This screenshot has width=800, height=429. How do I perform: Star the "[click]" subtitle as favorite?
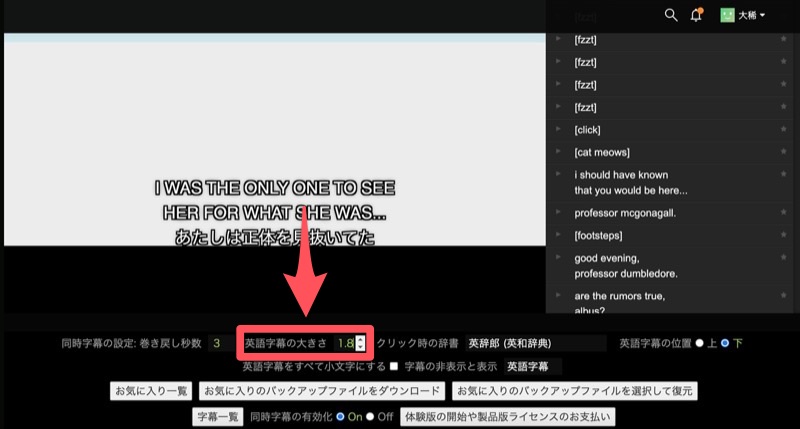[783, 129]
